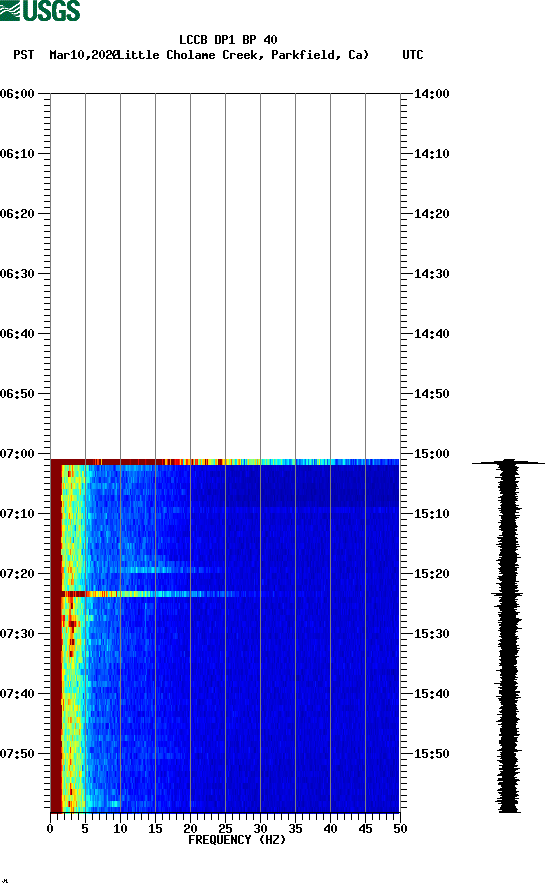Viewport: 552px width, 892px height.
Task: Click the 06:10 PST time label
Action: coord(18,154)
